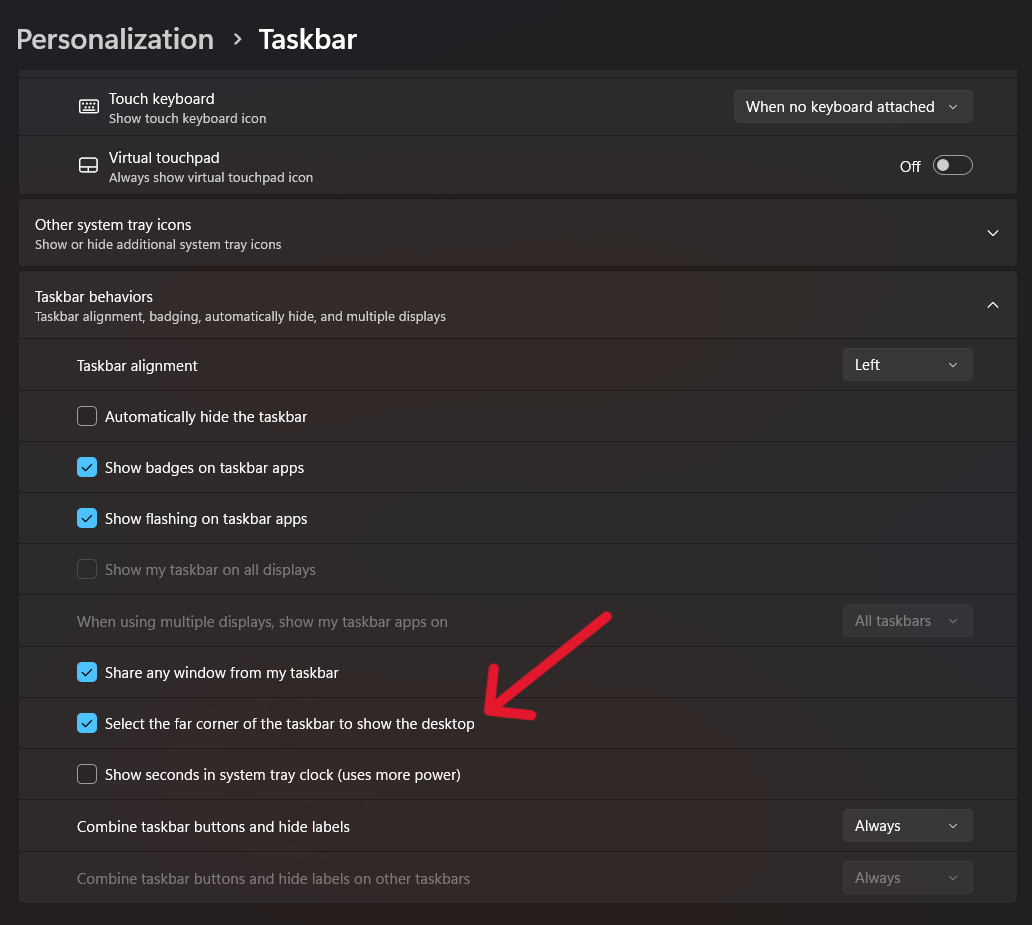Enable Automatically hide the taskbar
The image size is (1032, 925).
87,416
